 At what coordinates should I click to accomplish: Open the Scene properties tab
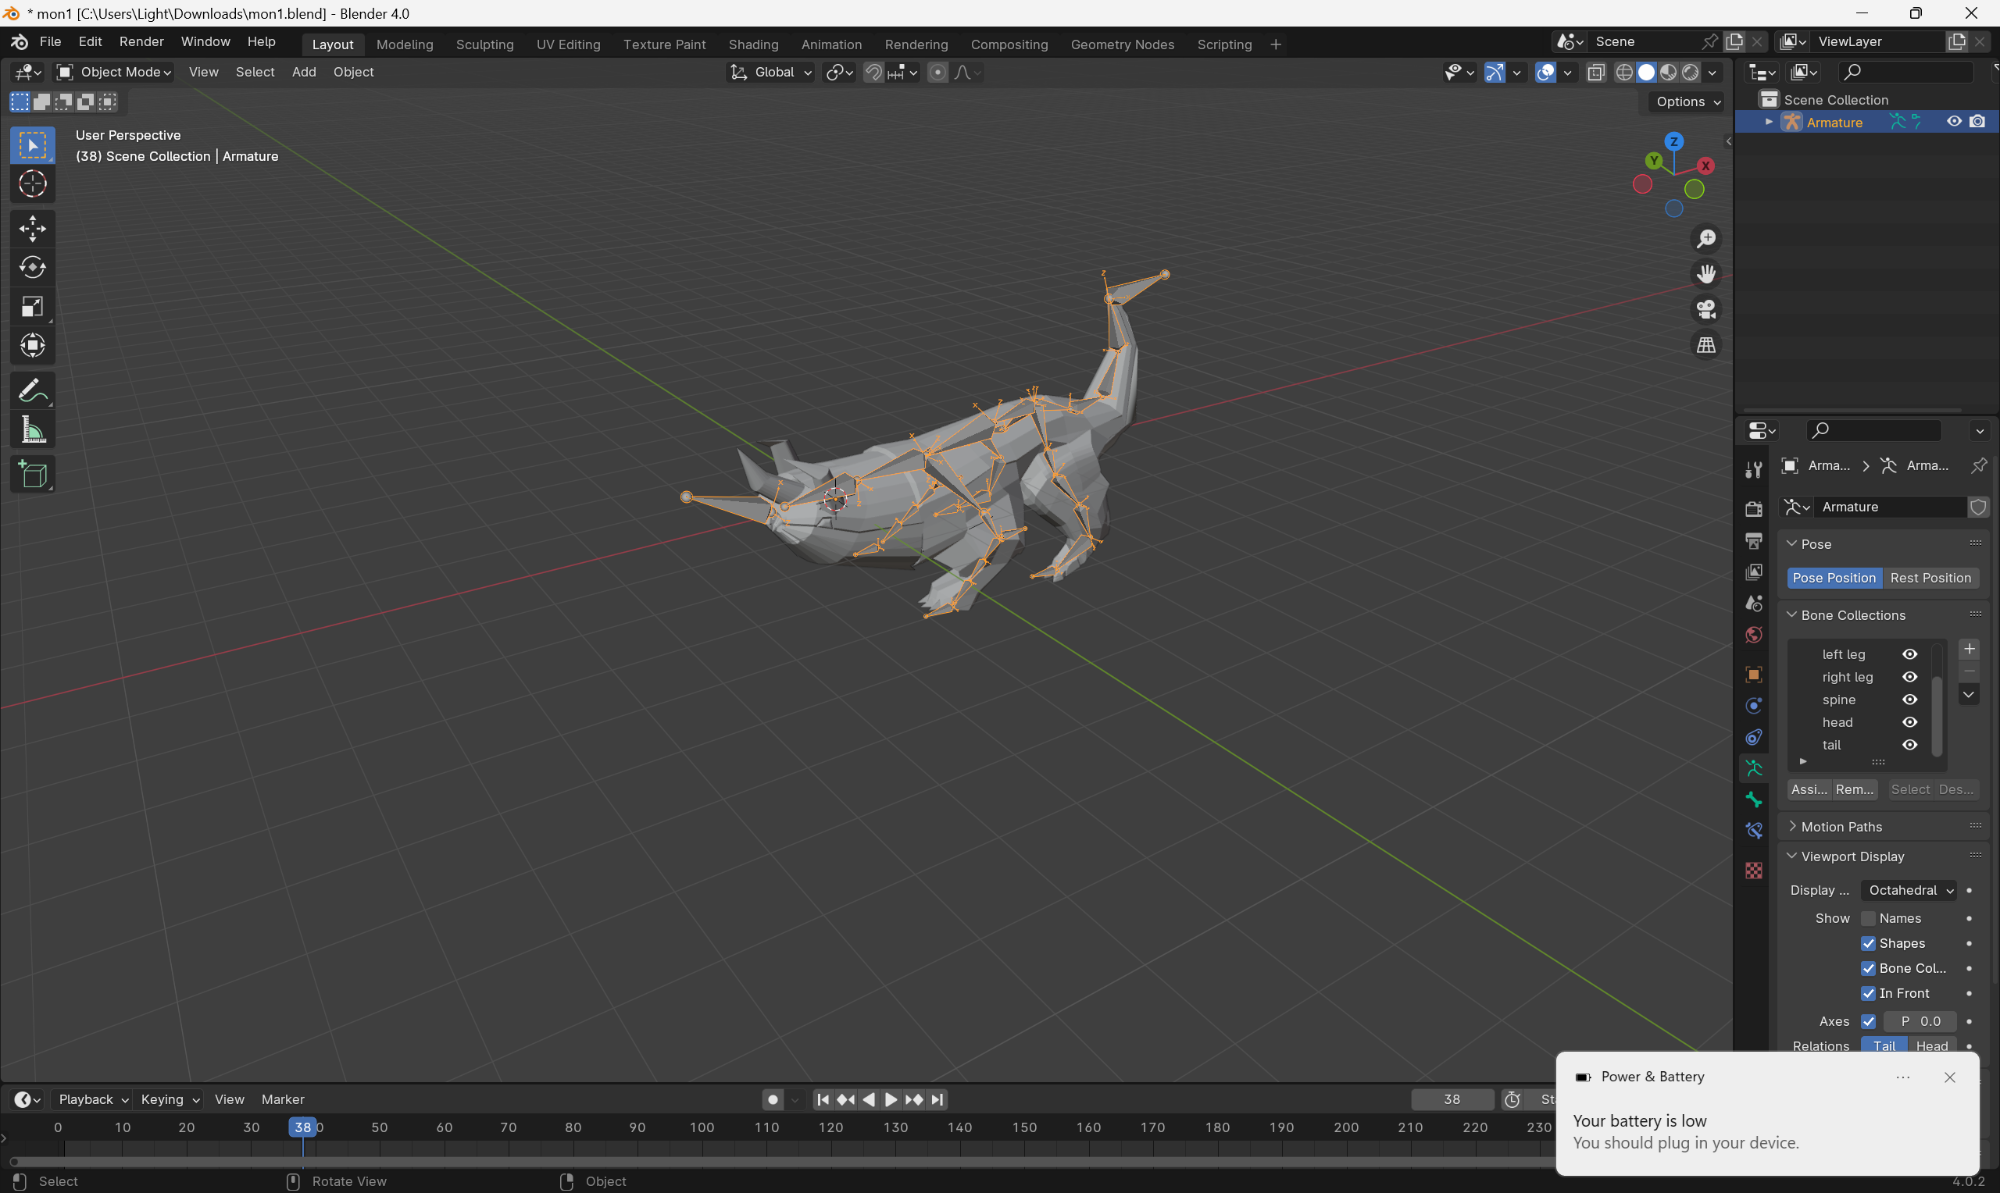point(1753,603)
